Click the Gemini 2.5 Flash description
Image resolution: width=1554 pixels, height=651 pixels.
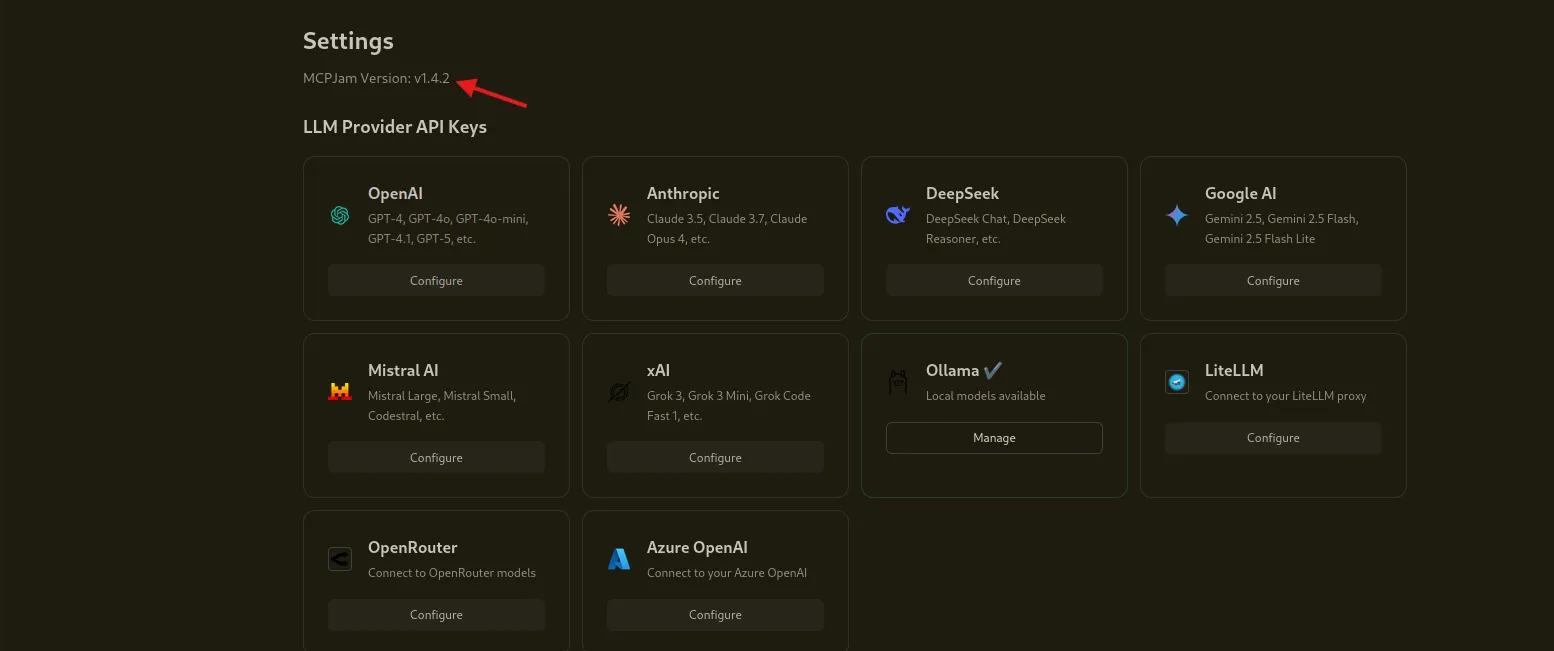(x=1281, y=229)
